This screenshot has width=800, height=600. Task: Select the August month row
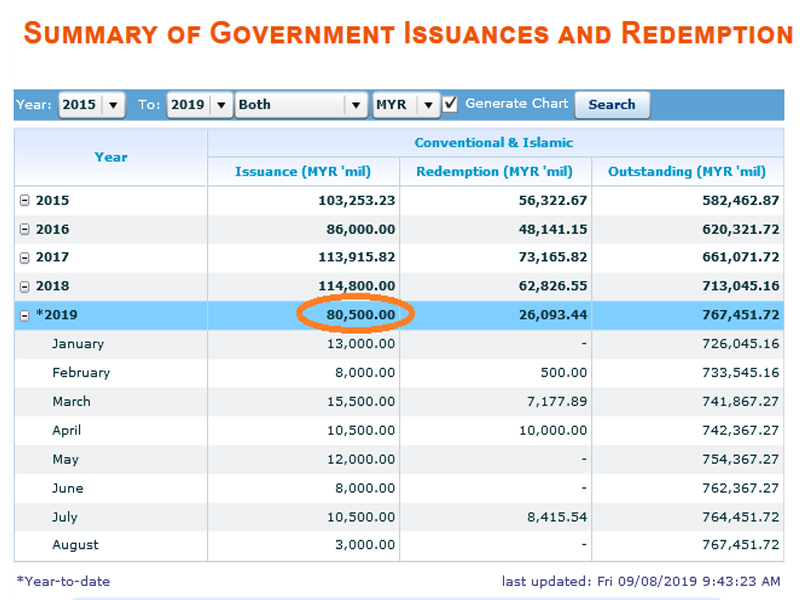[x=75, y=546]
